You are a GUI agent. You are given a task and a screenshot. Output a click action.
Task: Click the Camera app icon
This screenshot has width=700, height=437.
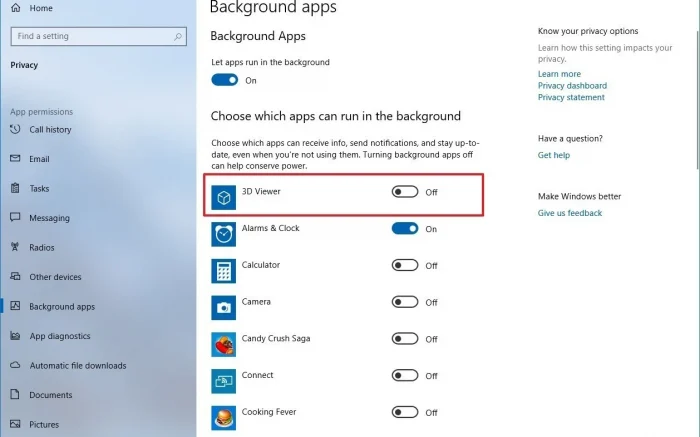pyautogui.click(x=224, y=308)
